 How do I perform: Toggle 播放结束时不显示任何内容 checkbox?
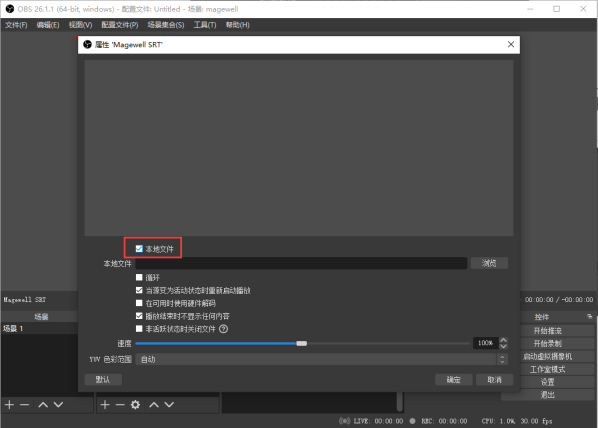click(x=139, y=316)
